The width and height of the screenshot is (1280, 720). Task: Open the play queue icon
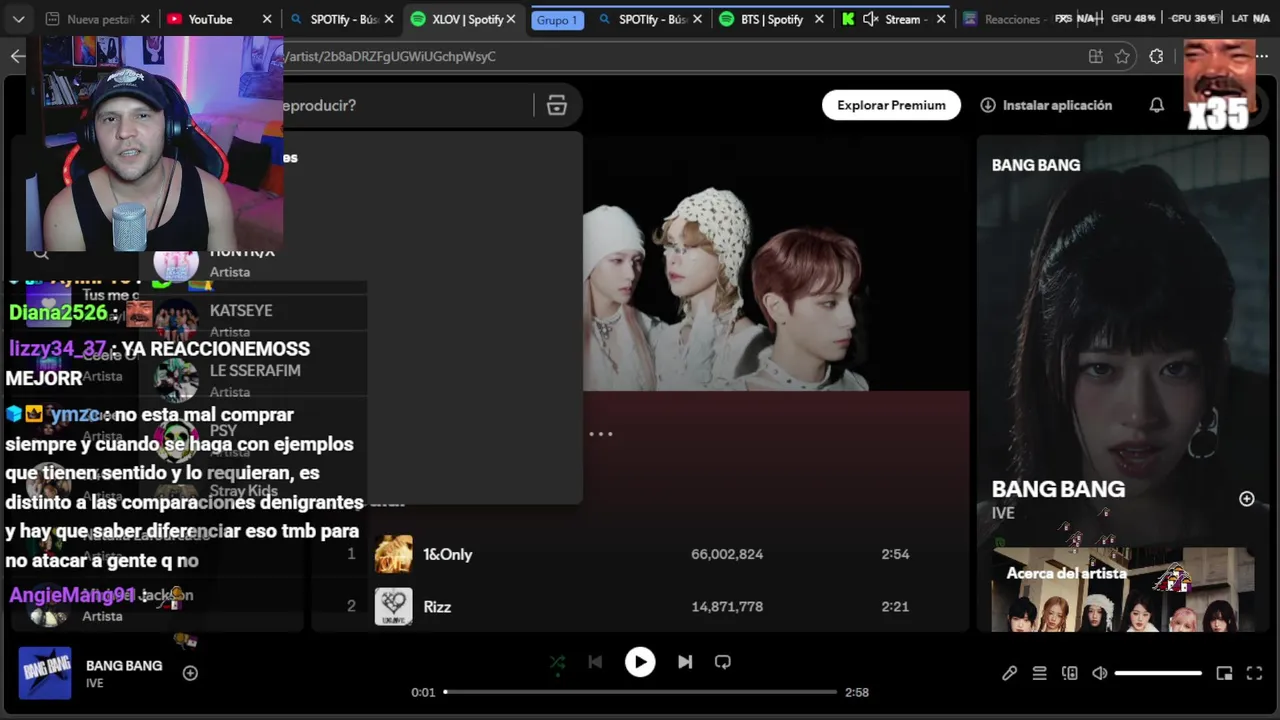pos(1040,674)
